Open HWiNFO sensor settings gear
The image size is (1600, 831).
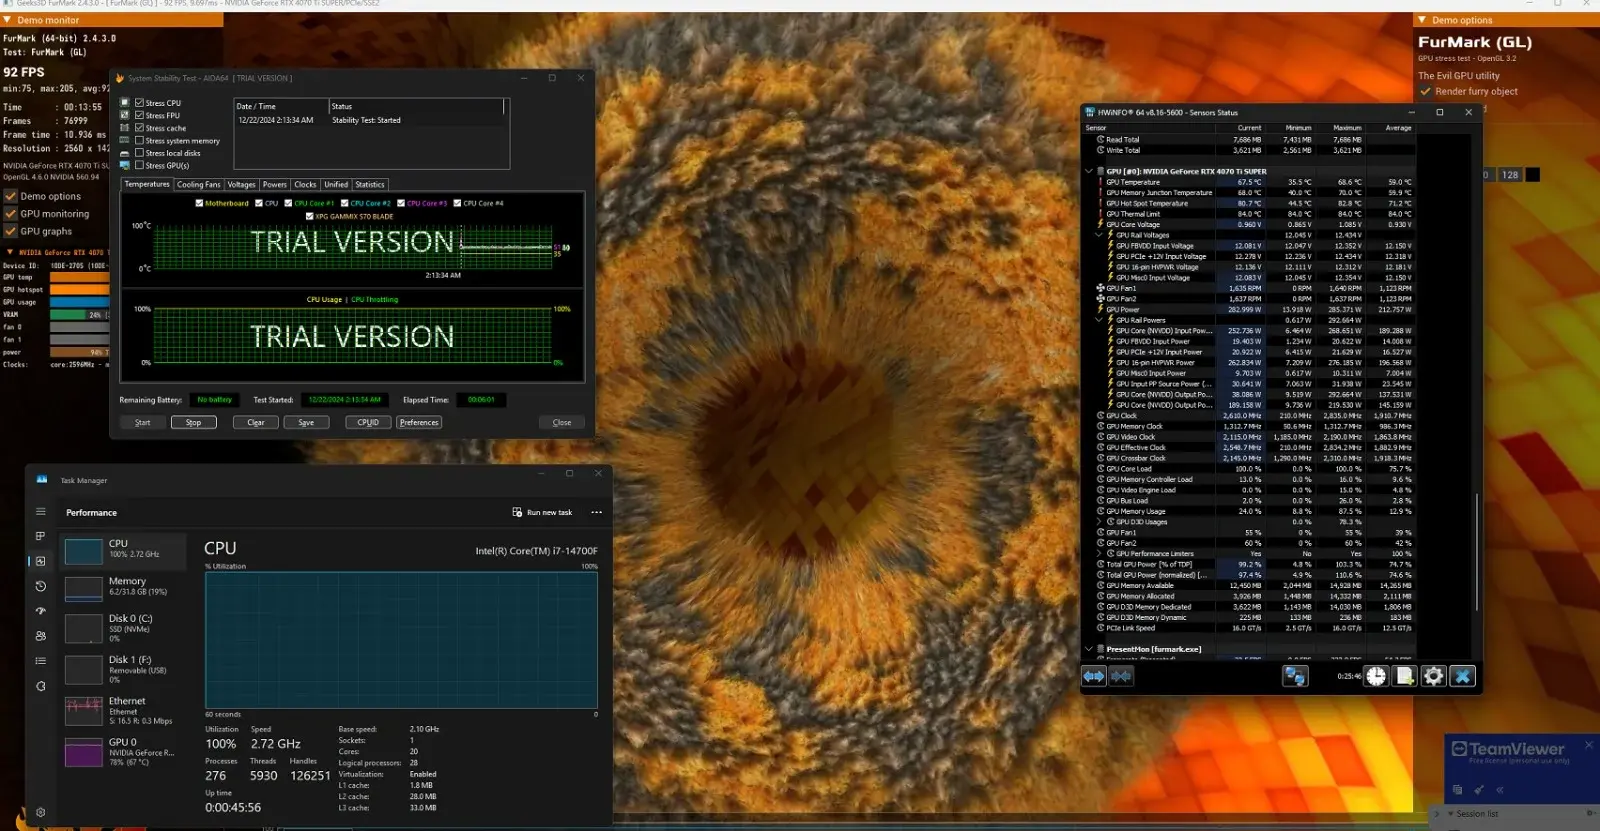coord(1434,677)
